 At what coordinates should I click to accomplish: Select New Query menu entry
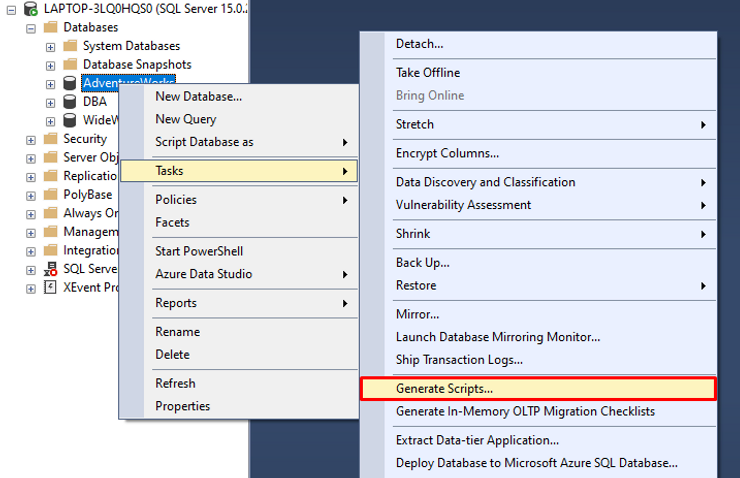tap(239, 119)
